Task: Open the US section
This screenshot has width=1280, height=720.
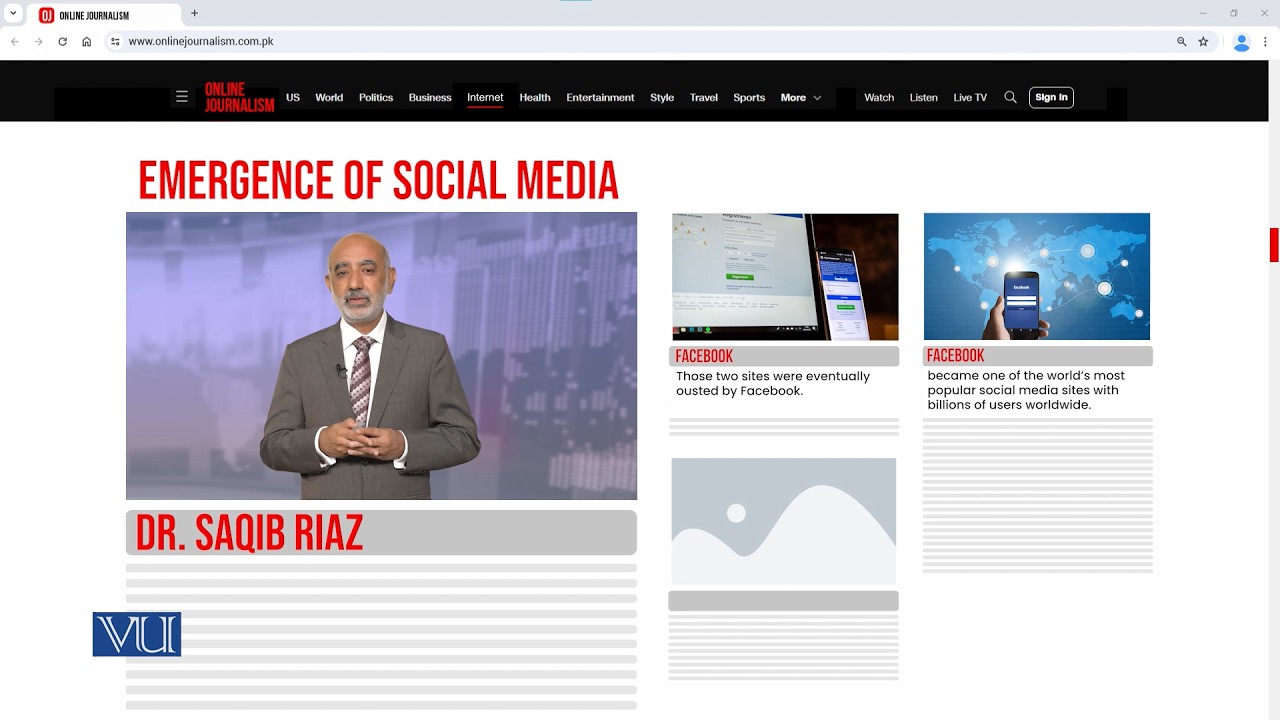Action: click(293, 97)
